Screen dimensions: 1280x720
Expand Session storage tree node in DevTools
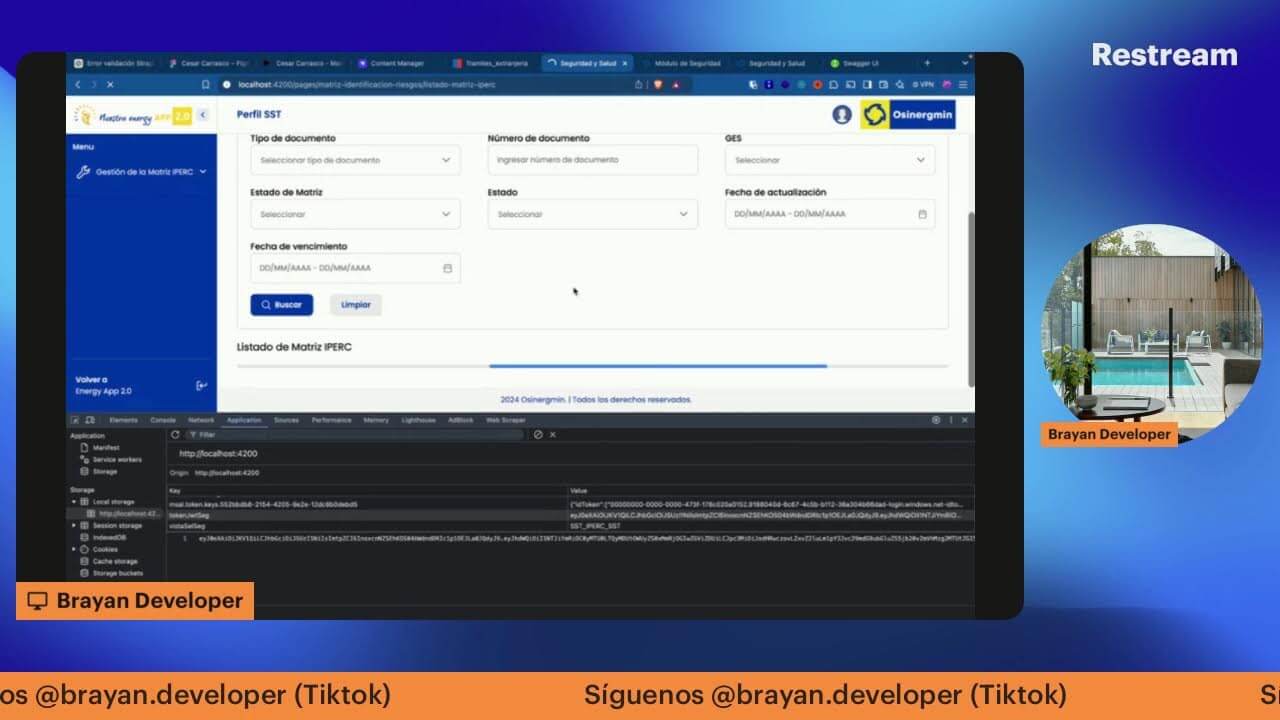(74, 525)
